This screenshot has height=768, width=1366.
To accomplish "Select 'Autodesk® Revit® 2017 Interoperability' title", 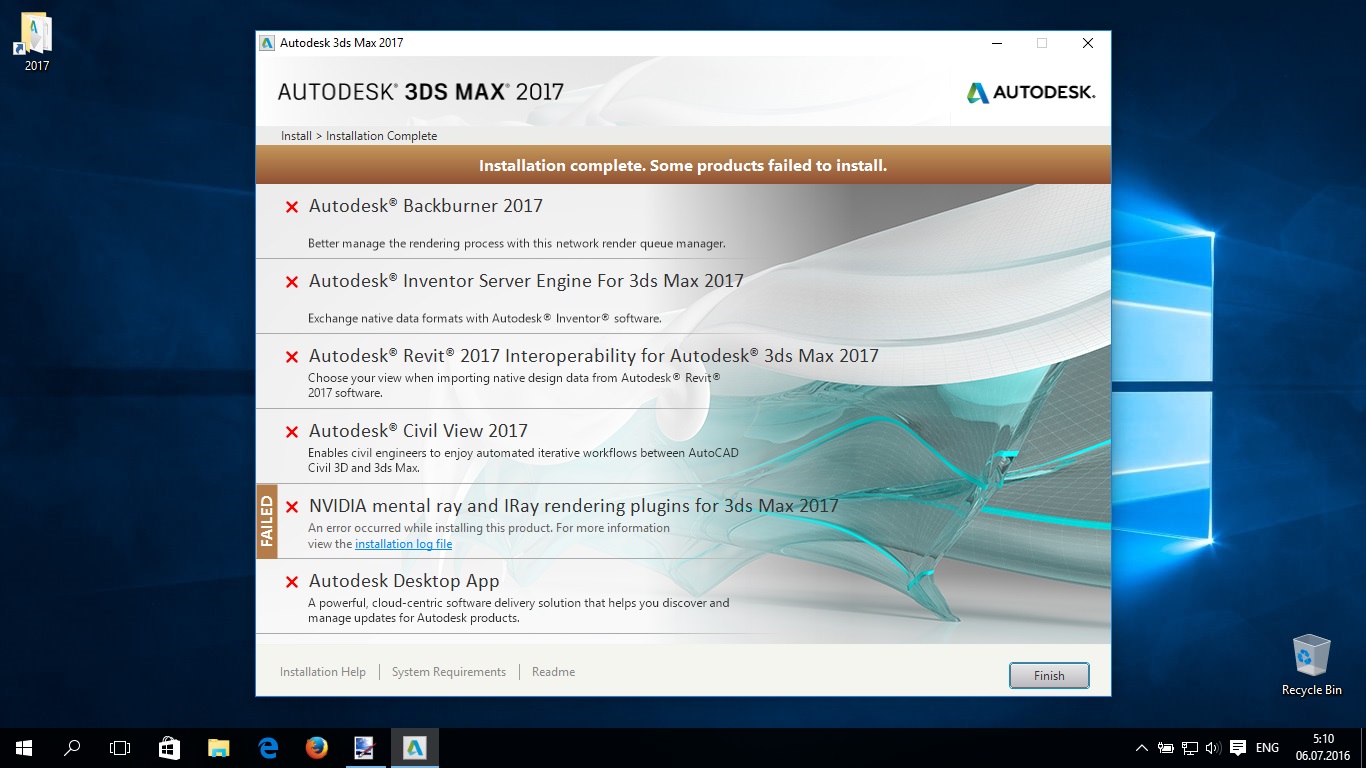I will pos(594,356).
